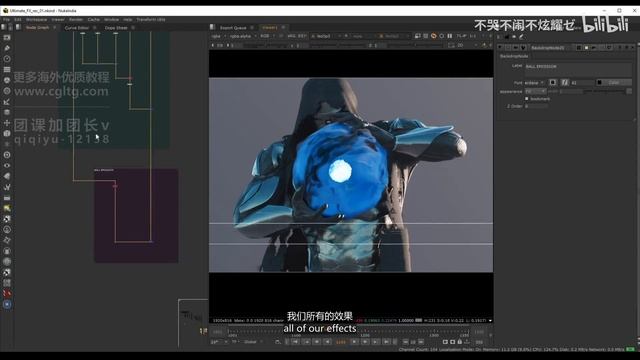The width and height of the screenshot is (640, 360).
Task: Click the backdrop border width slider
Action: [x=606, y=91]
